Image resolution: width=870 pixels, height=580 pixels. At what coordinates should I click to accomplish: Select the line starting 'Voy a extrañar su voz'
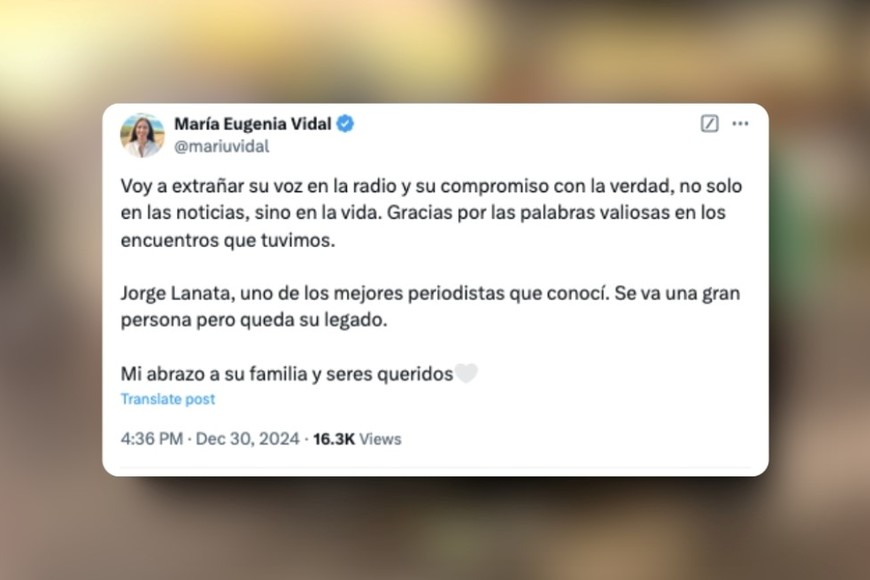(431, 186)
